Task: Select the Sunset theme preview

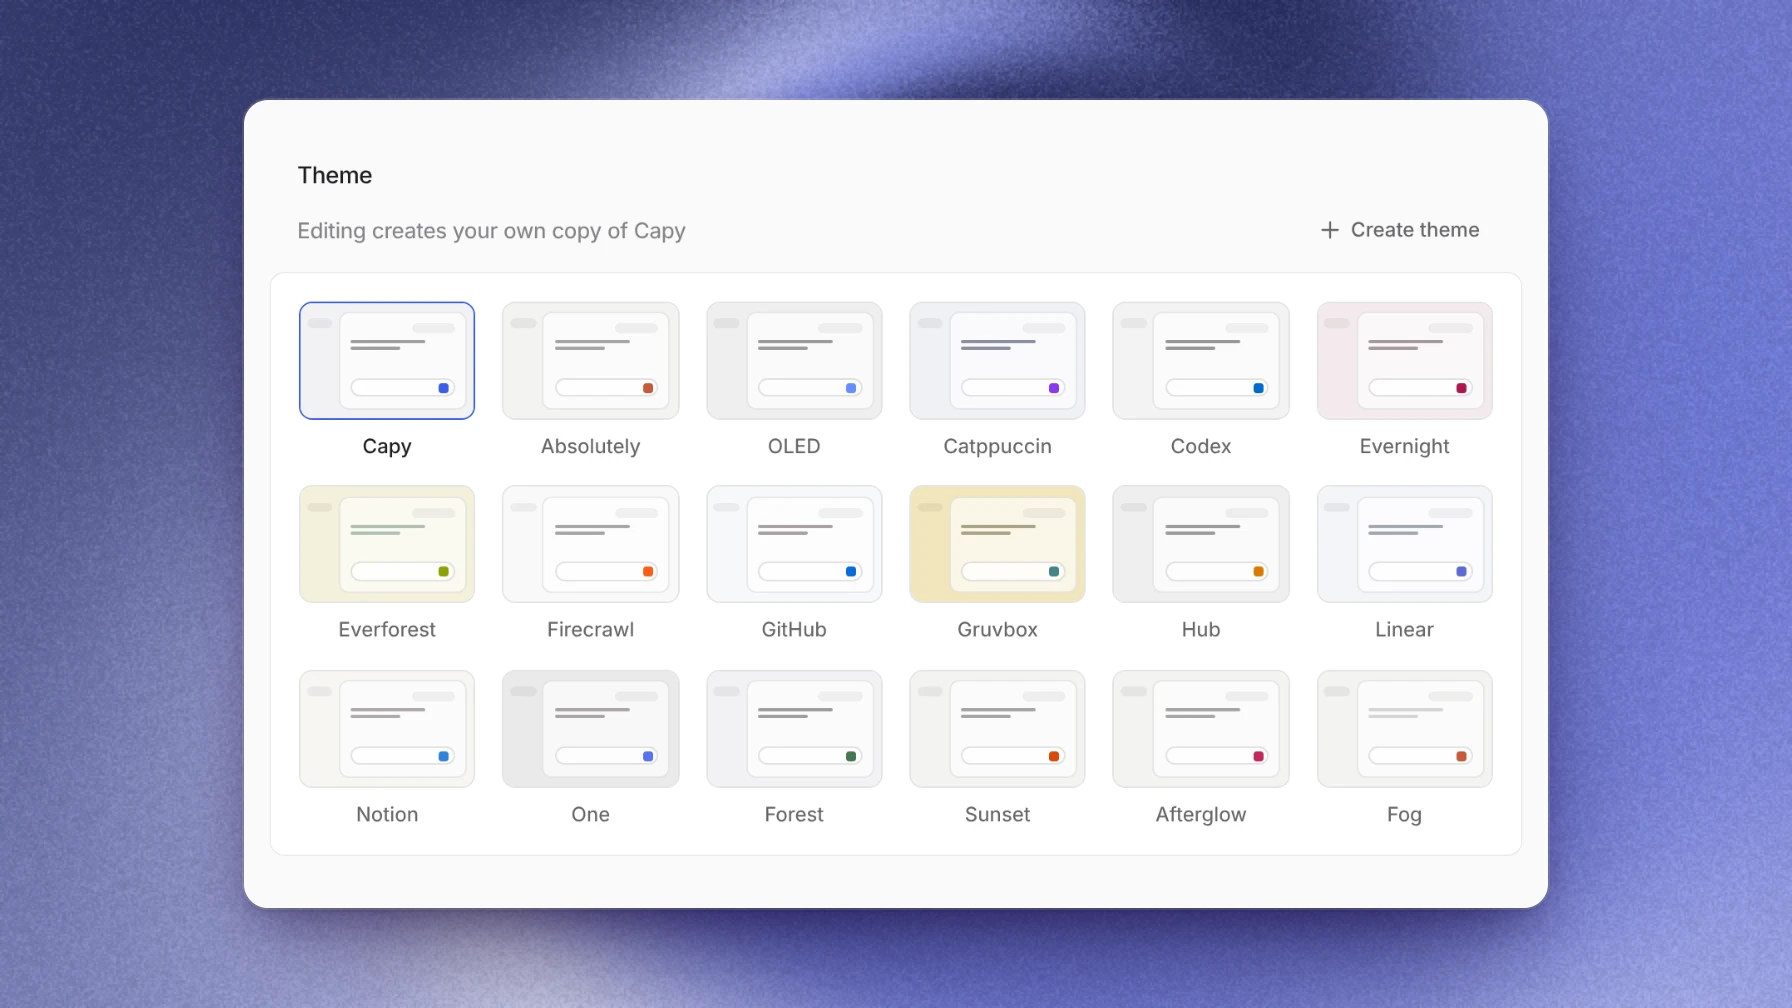Action: tap(997, 729)
